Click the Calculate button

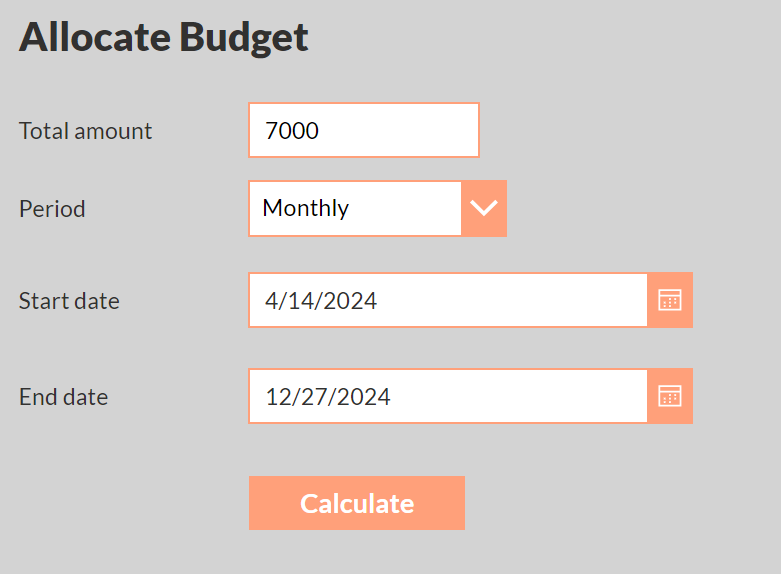(x=357, y=503)
